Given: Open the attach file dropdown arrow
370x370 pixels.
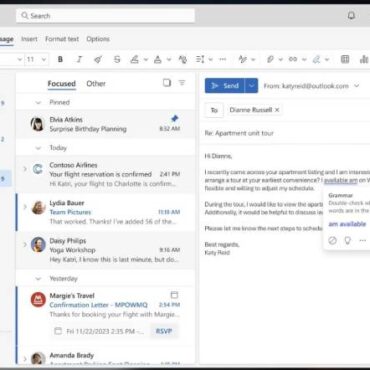Looking at the screenshot, I should tap(281, 60).
